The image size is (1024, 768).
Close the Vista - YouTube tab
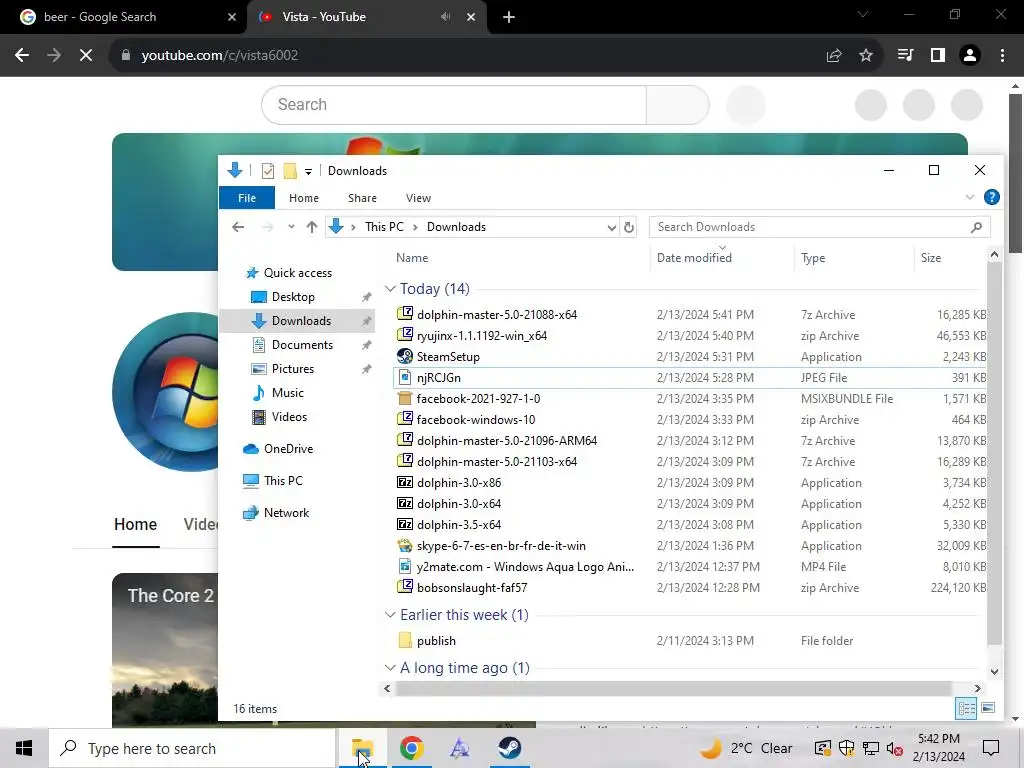click(x=471, y=17)
